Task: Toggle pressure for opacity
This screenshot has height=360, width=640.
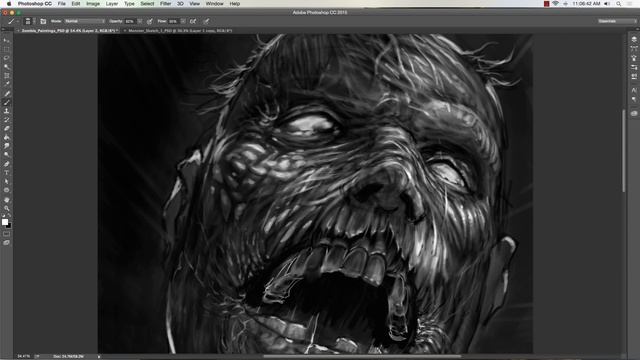Action: coord(150,21)
